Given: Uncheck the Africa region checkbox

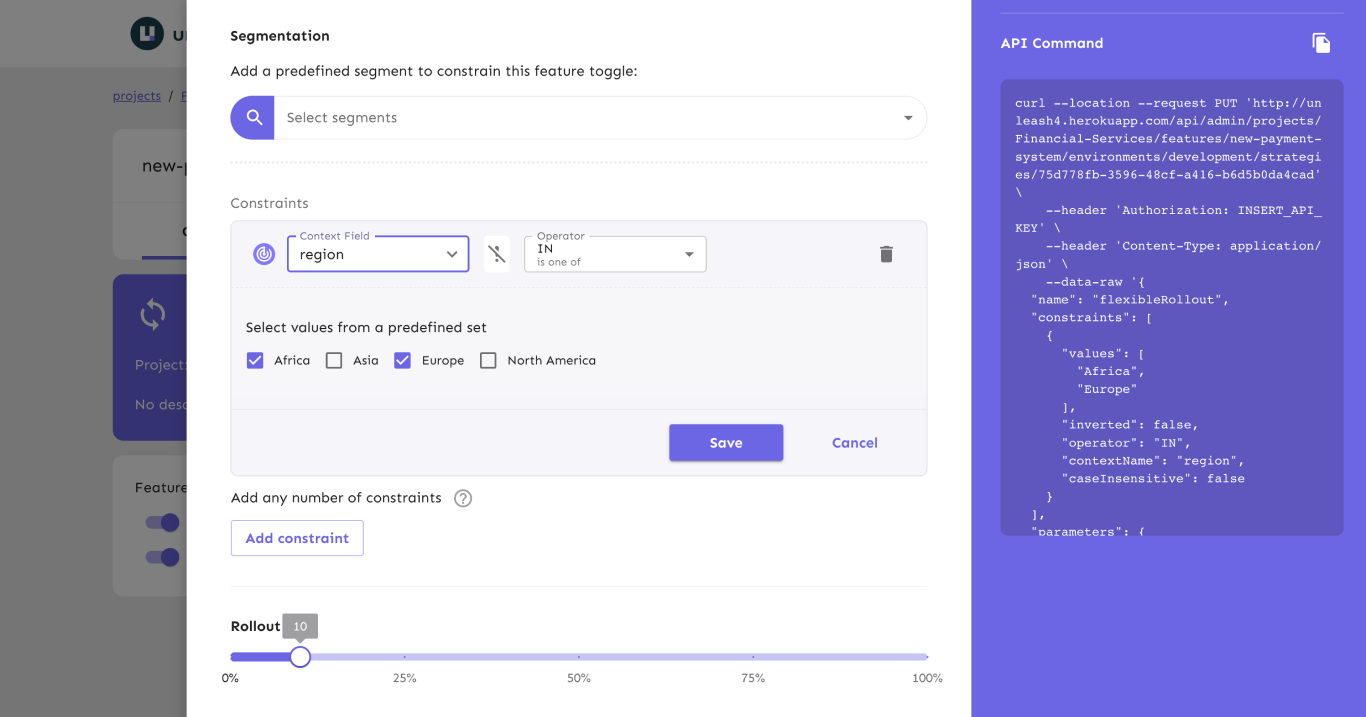Looking at the screenshot, I should (255, 360).
